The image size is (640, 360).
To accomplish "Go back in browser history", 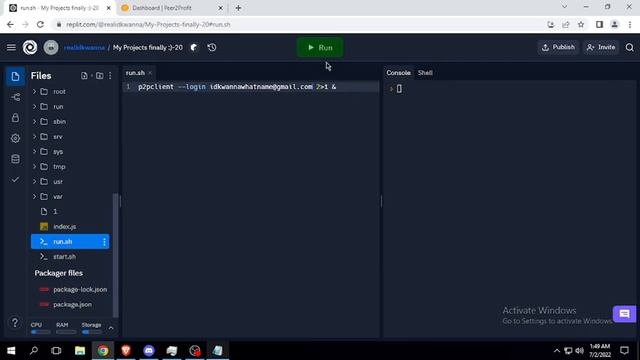I will tap(10, 24).
